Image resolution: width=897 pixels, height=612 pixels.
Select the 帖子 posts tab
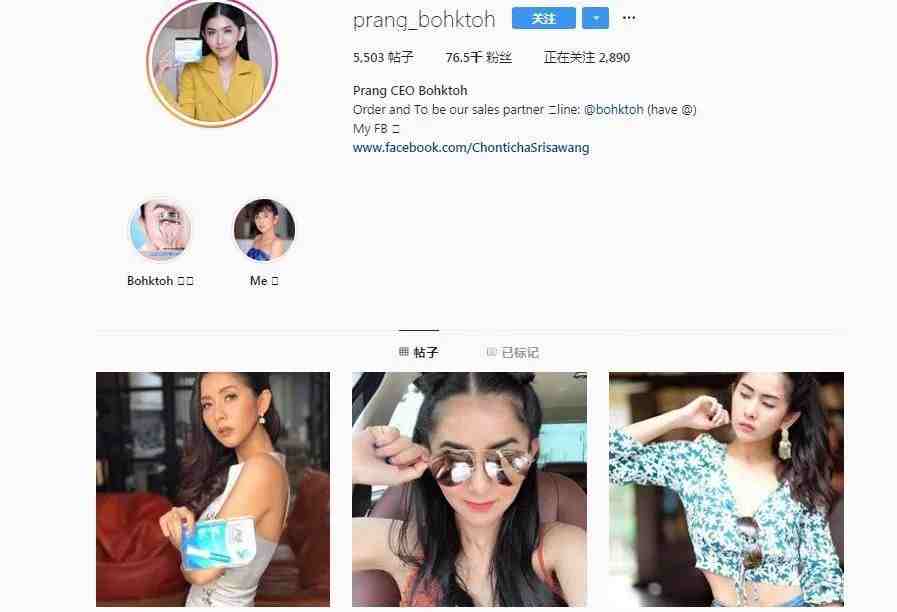(419, 352)
